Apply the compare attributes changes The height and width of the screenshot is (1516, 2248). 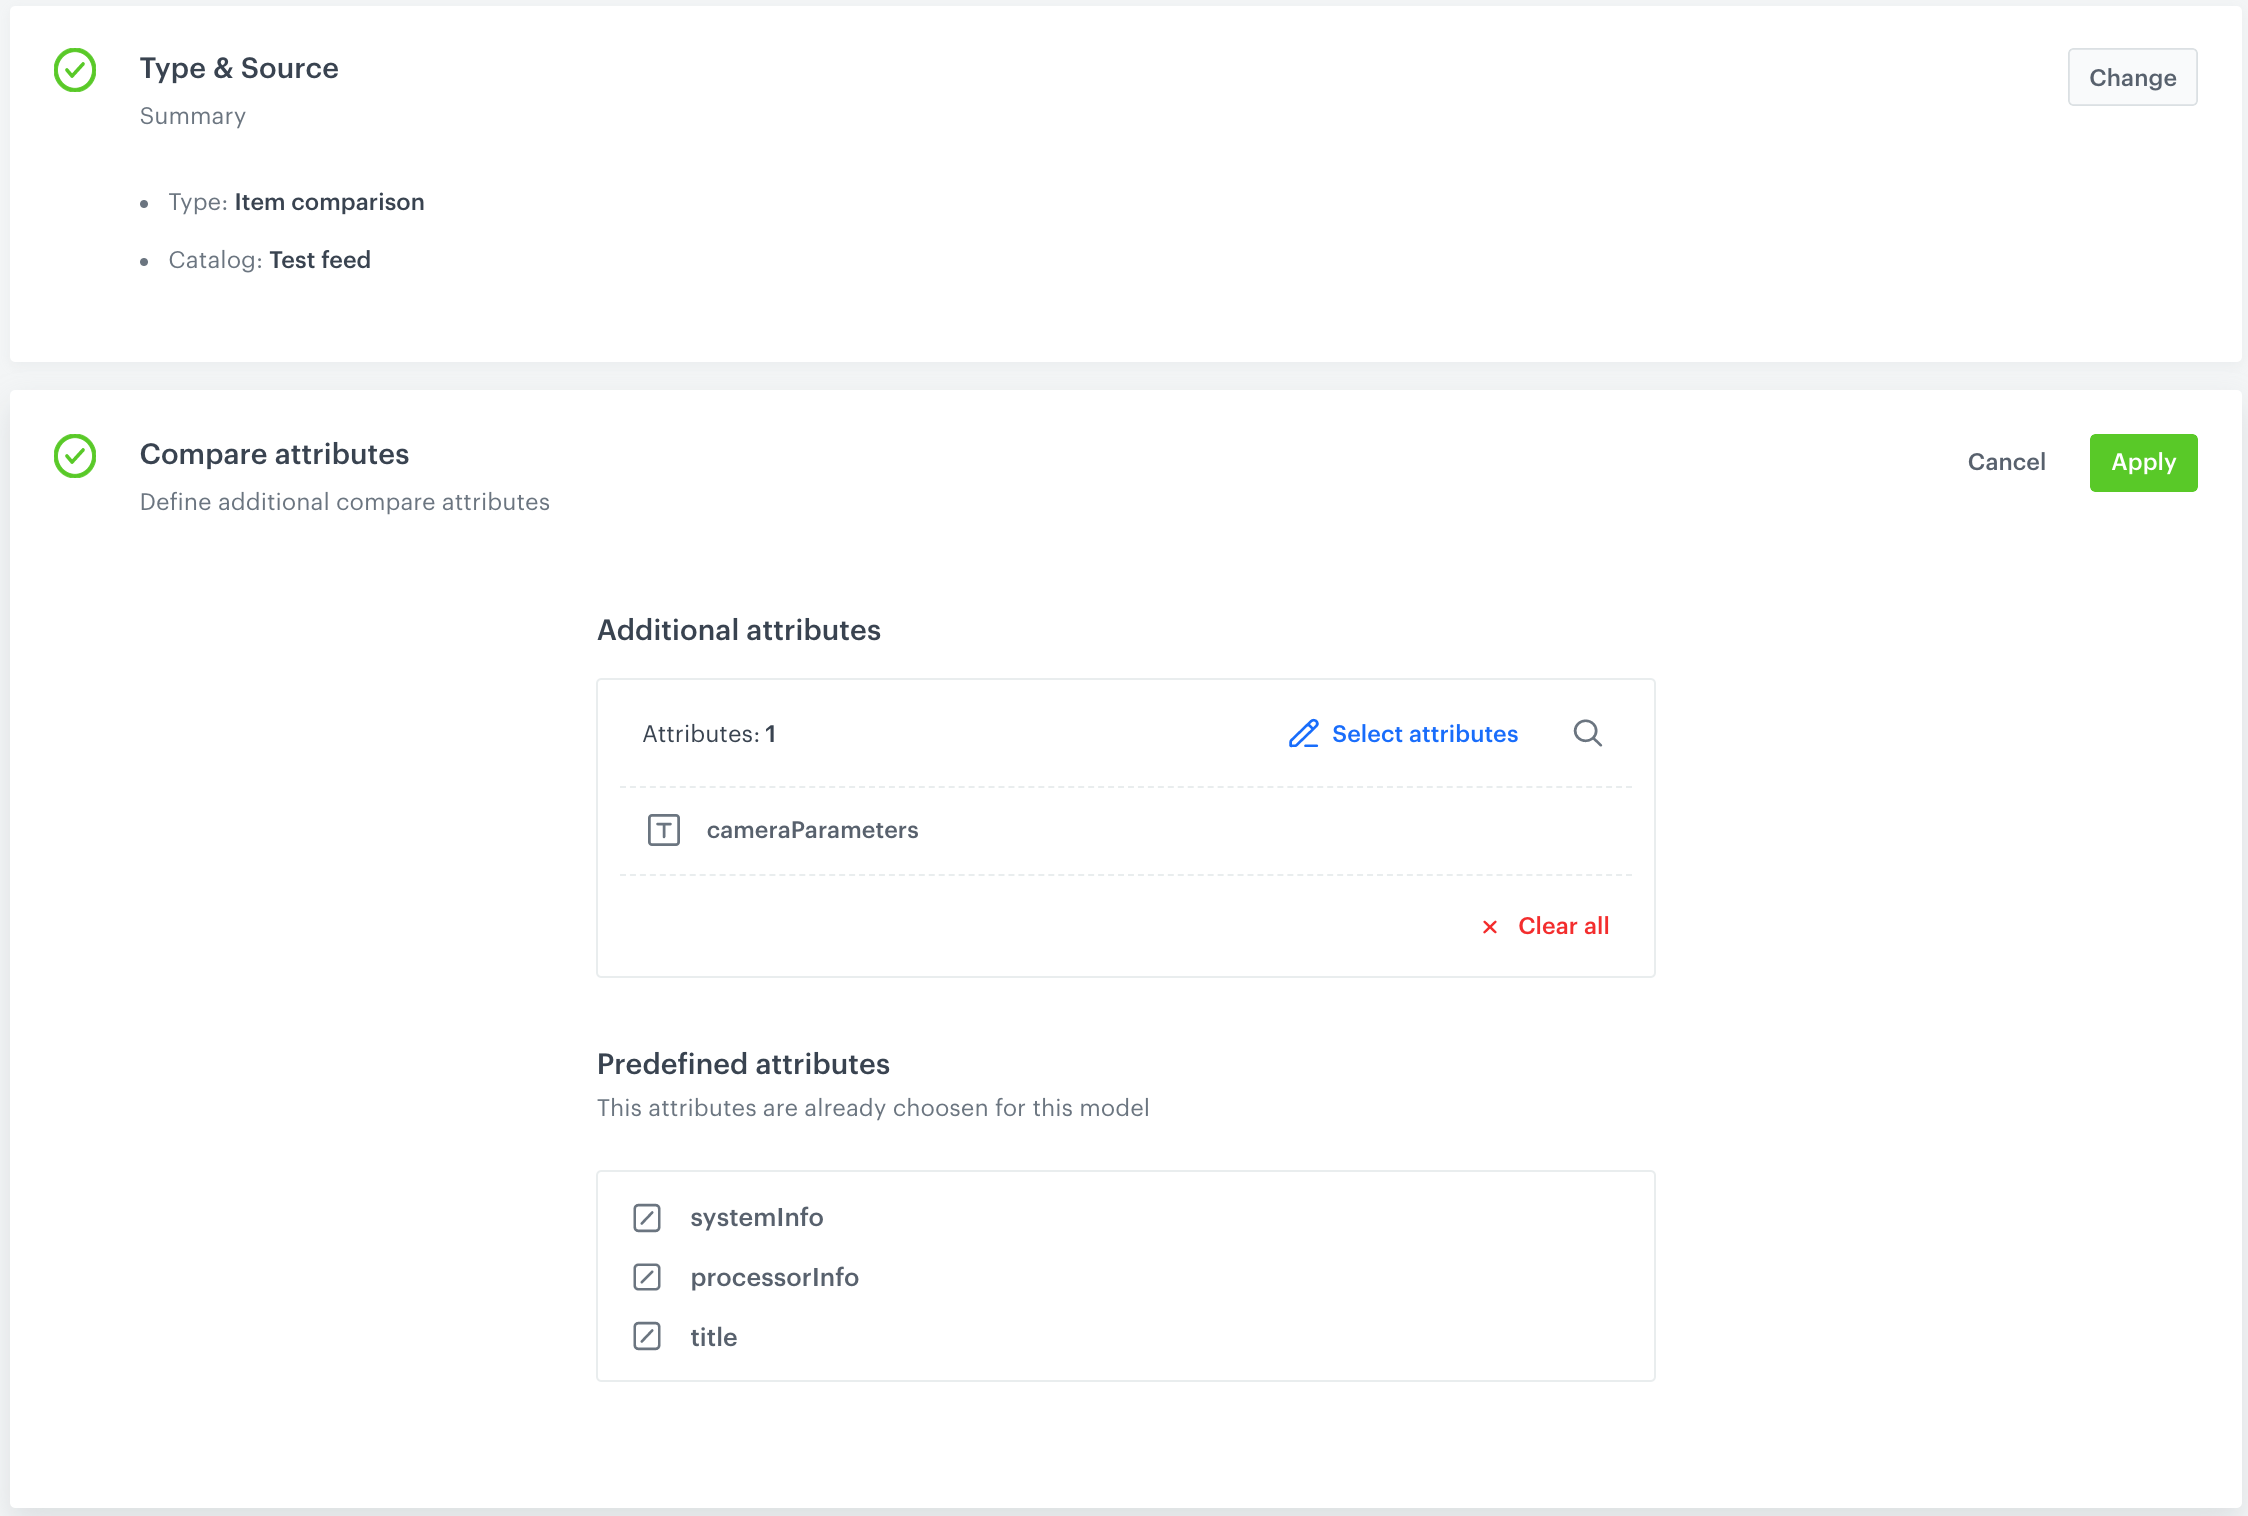2143,462
